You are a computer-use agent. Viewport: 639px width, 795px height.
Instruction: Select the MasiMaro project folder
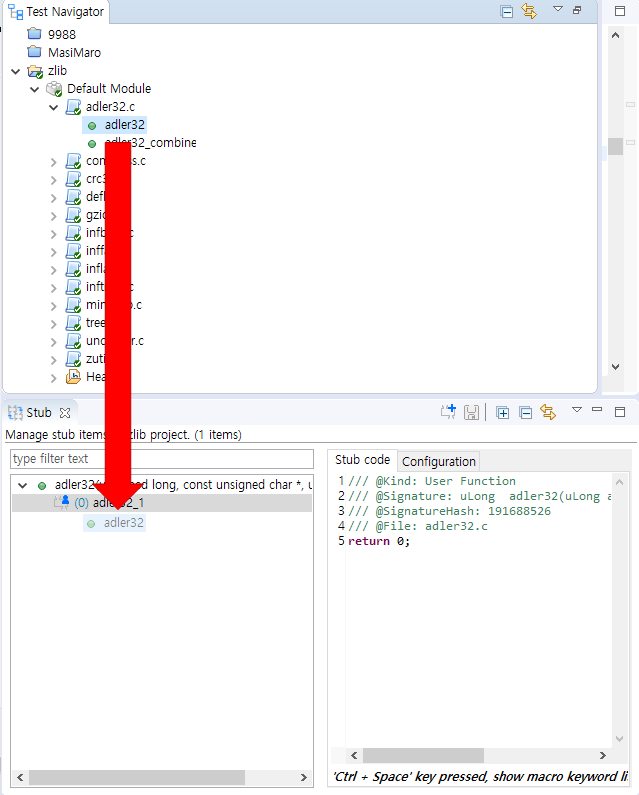click(x=74, y=52)
